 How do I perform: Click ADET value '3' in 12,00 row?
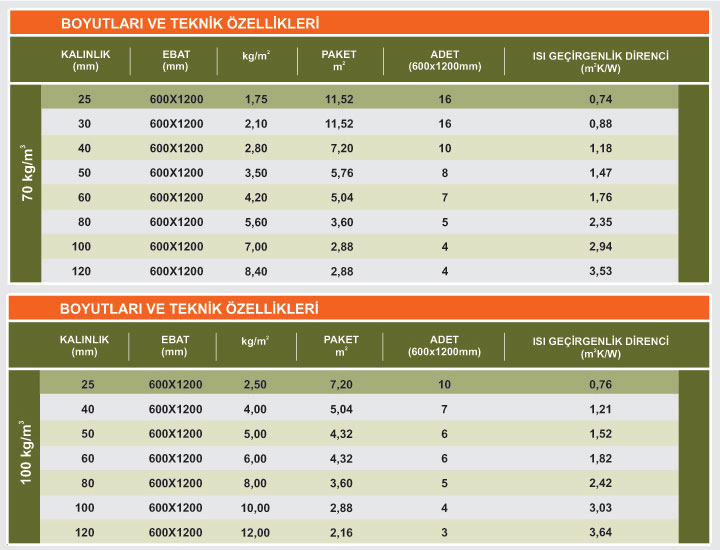(x=444, y=533)
